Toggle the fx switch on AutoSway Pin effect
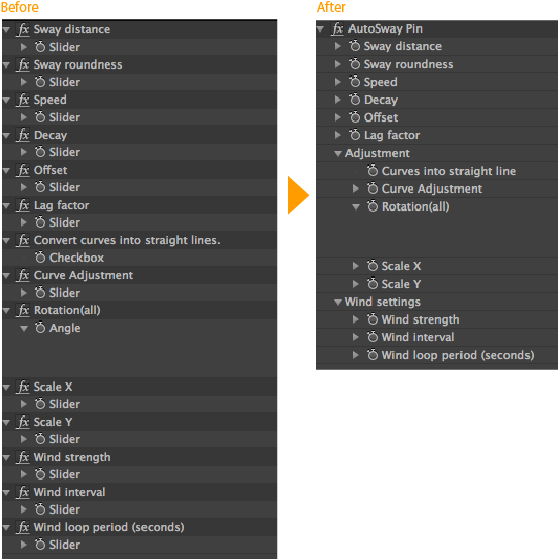The width and height of the screenshot is (558, 559). (337, 29)
